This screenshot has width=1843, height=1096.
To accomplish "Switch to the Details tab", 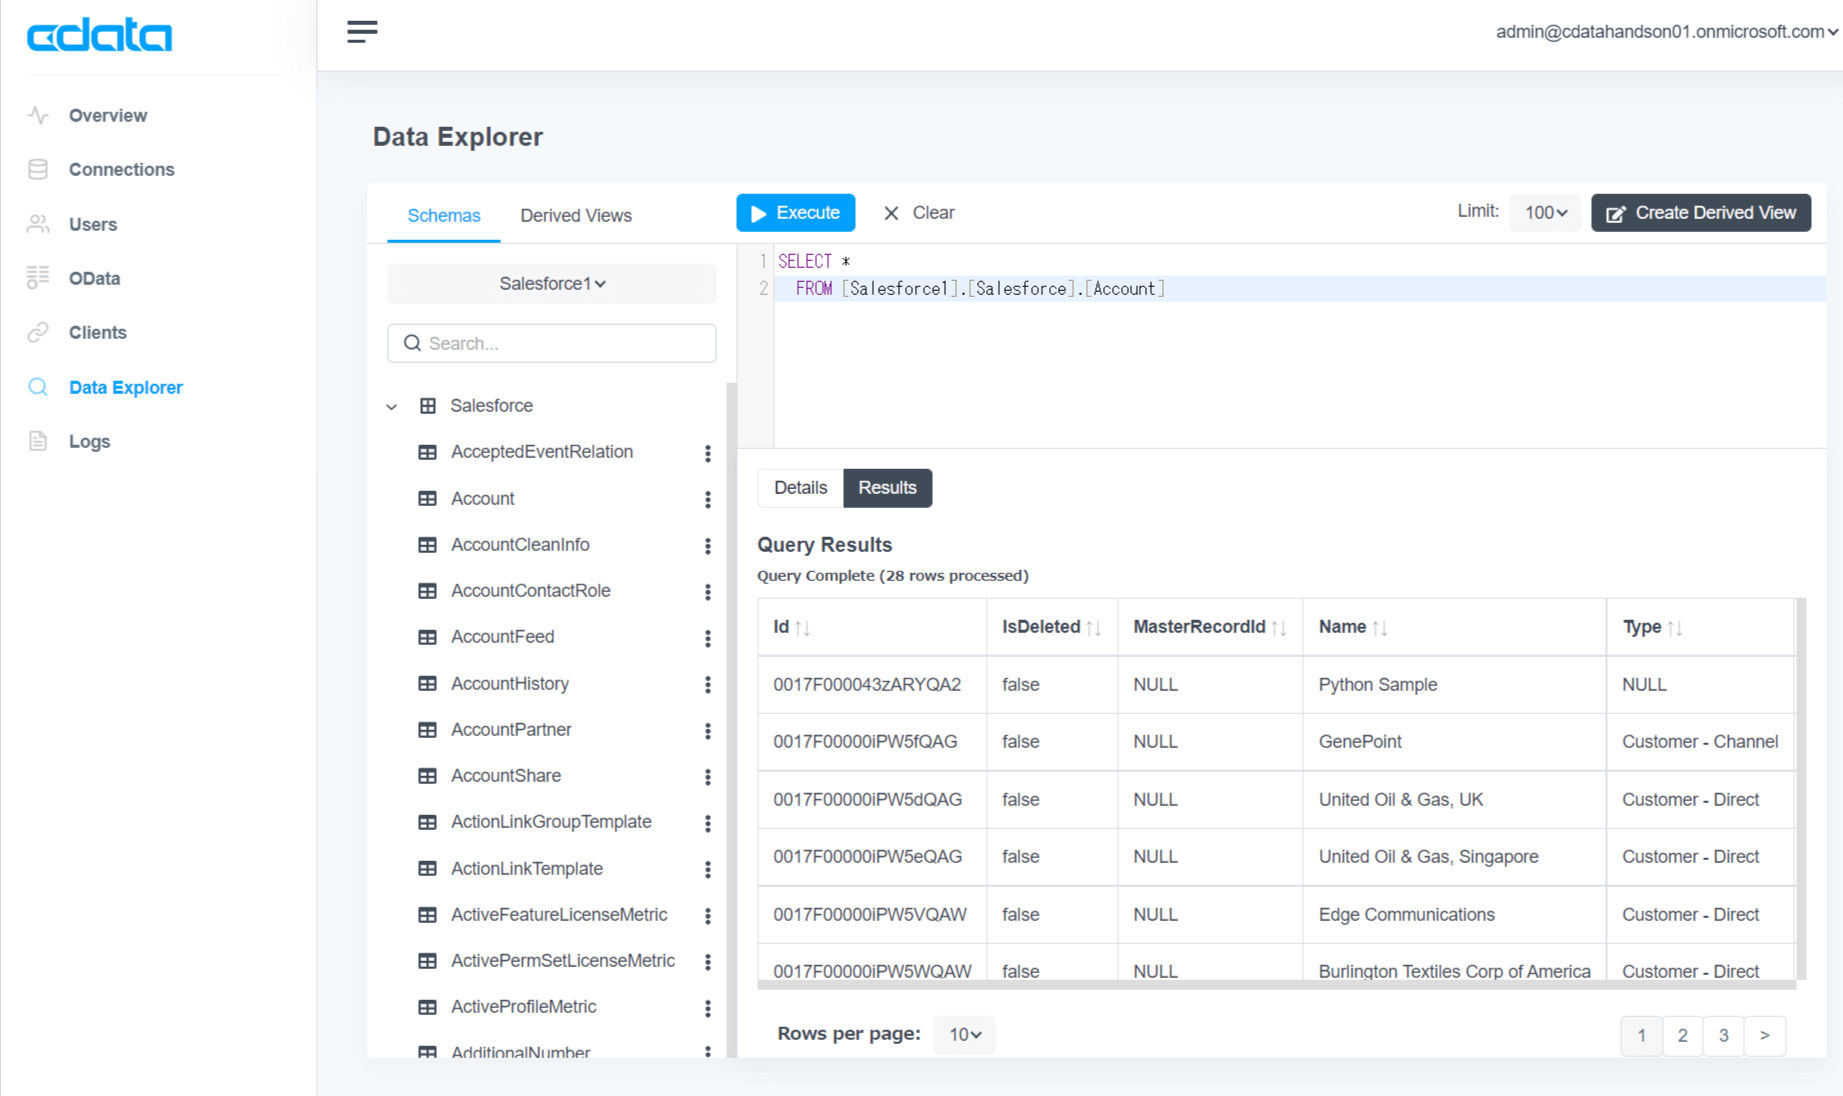I will 800,488.
